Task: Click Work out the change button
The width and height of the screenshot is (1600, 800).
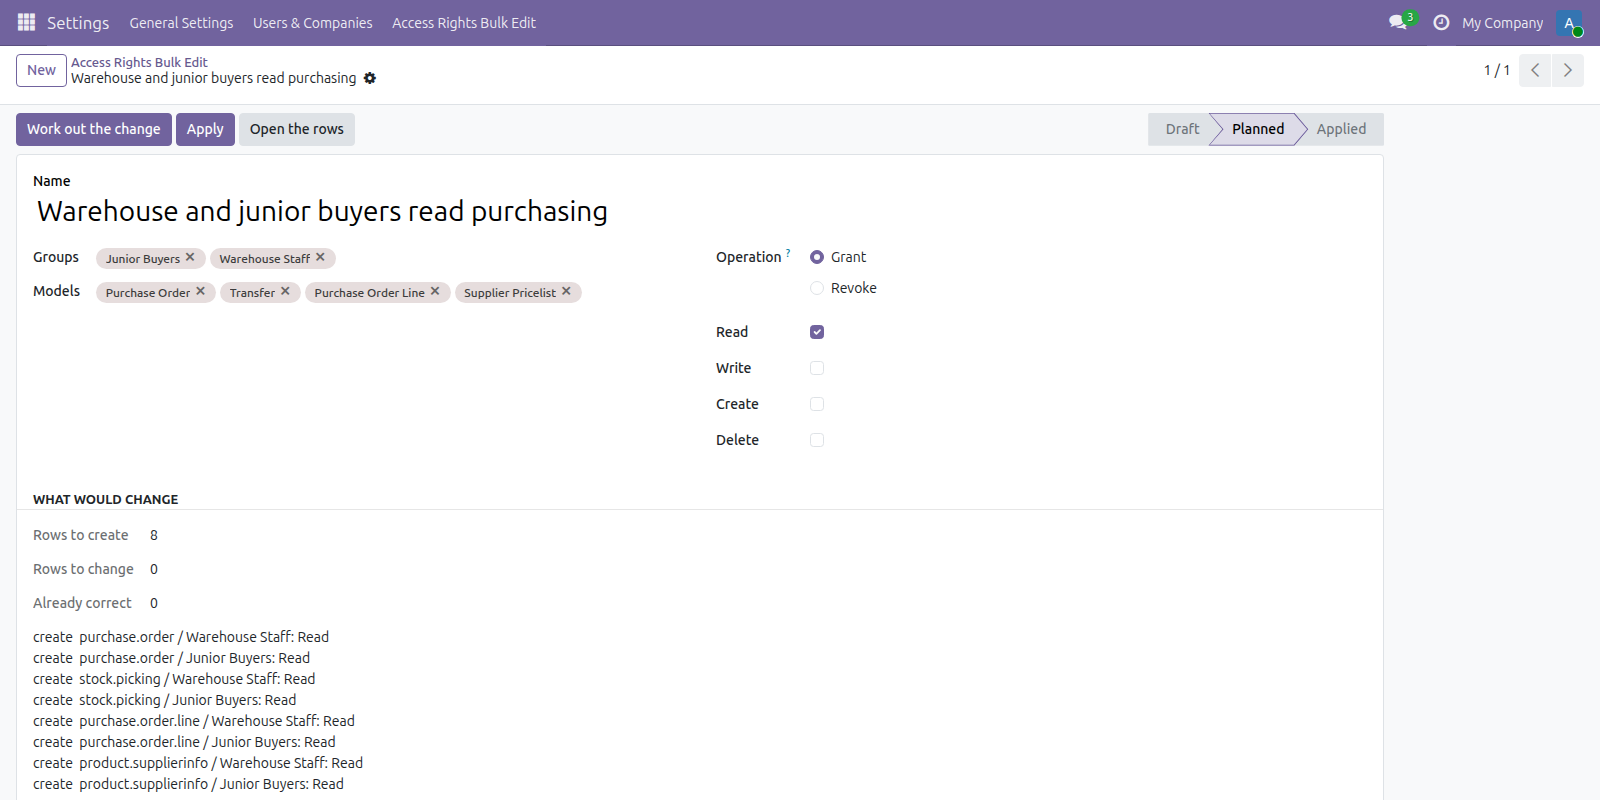Action: pyautogui.click(x=94, y=129)
